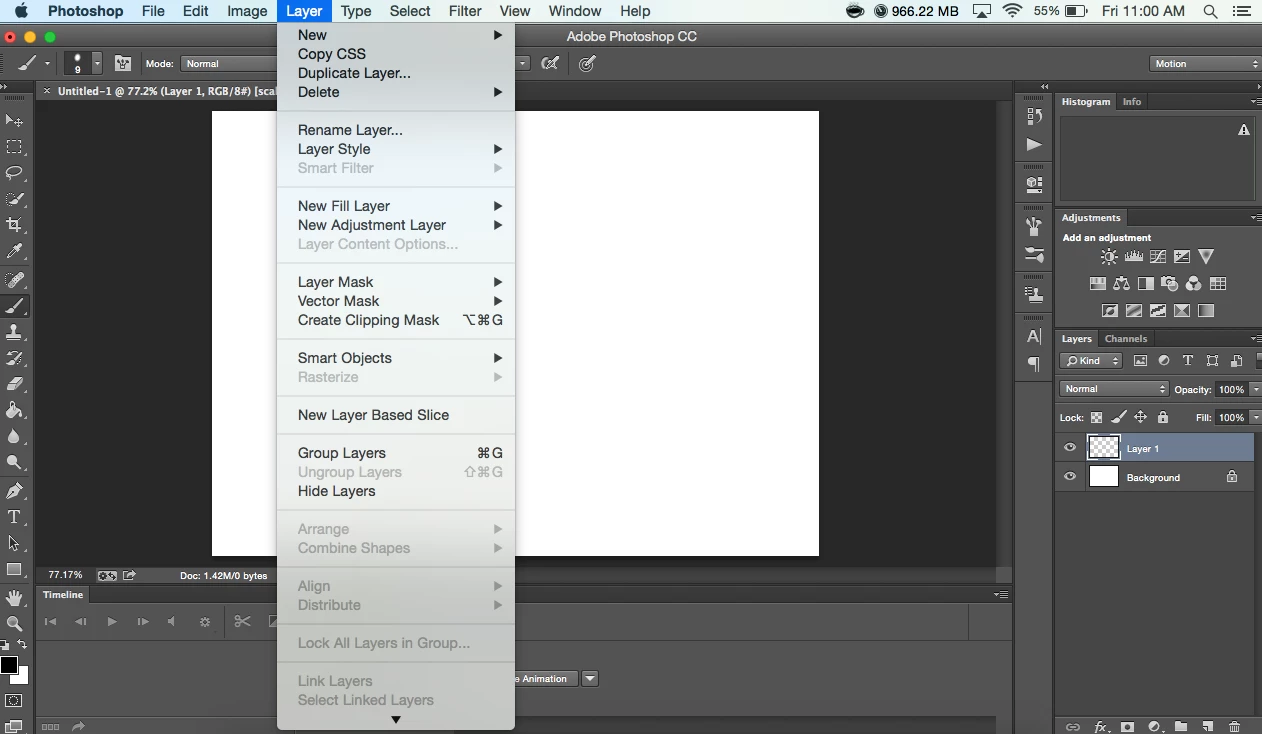The width and height of the screenshot is (1262, 734).
Task: Open the Layer Style submenu
Action: pos(396,149)
